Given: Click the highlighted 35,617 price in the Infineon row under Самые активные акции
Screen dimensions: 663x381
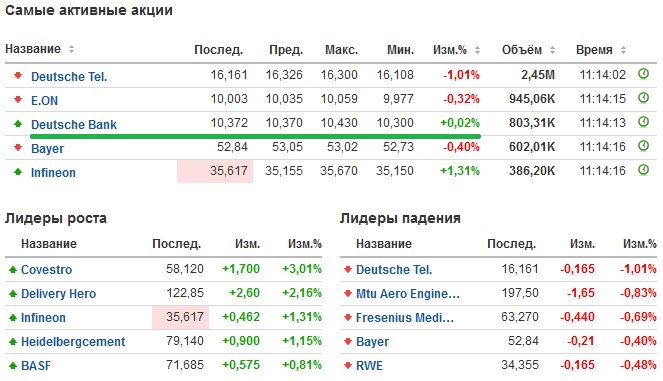Looking at the screenshot, I should pos(215,171).
